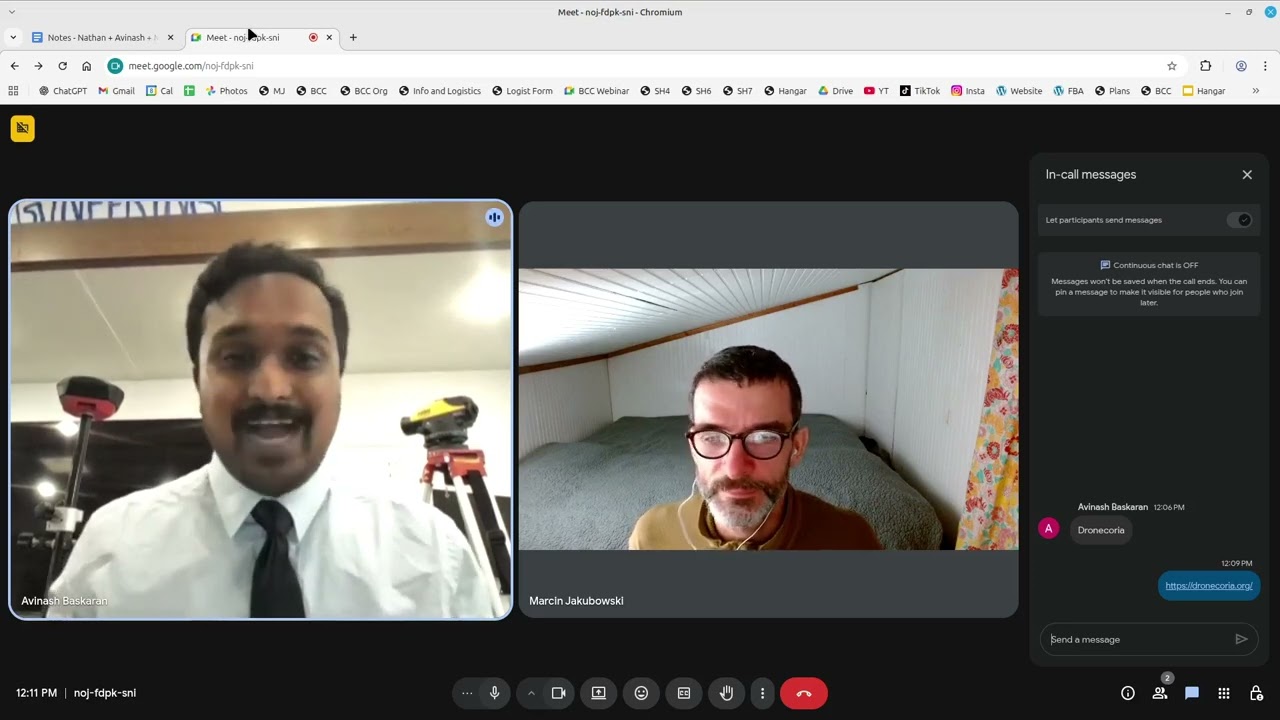The width and height of the screenshot is (1280, 720).
Task: Open the Insta bookmark
Action: (968, 91)
